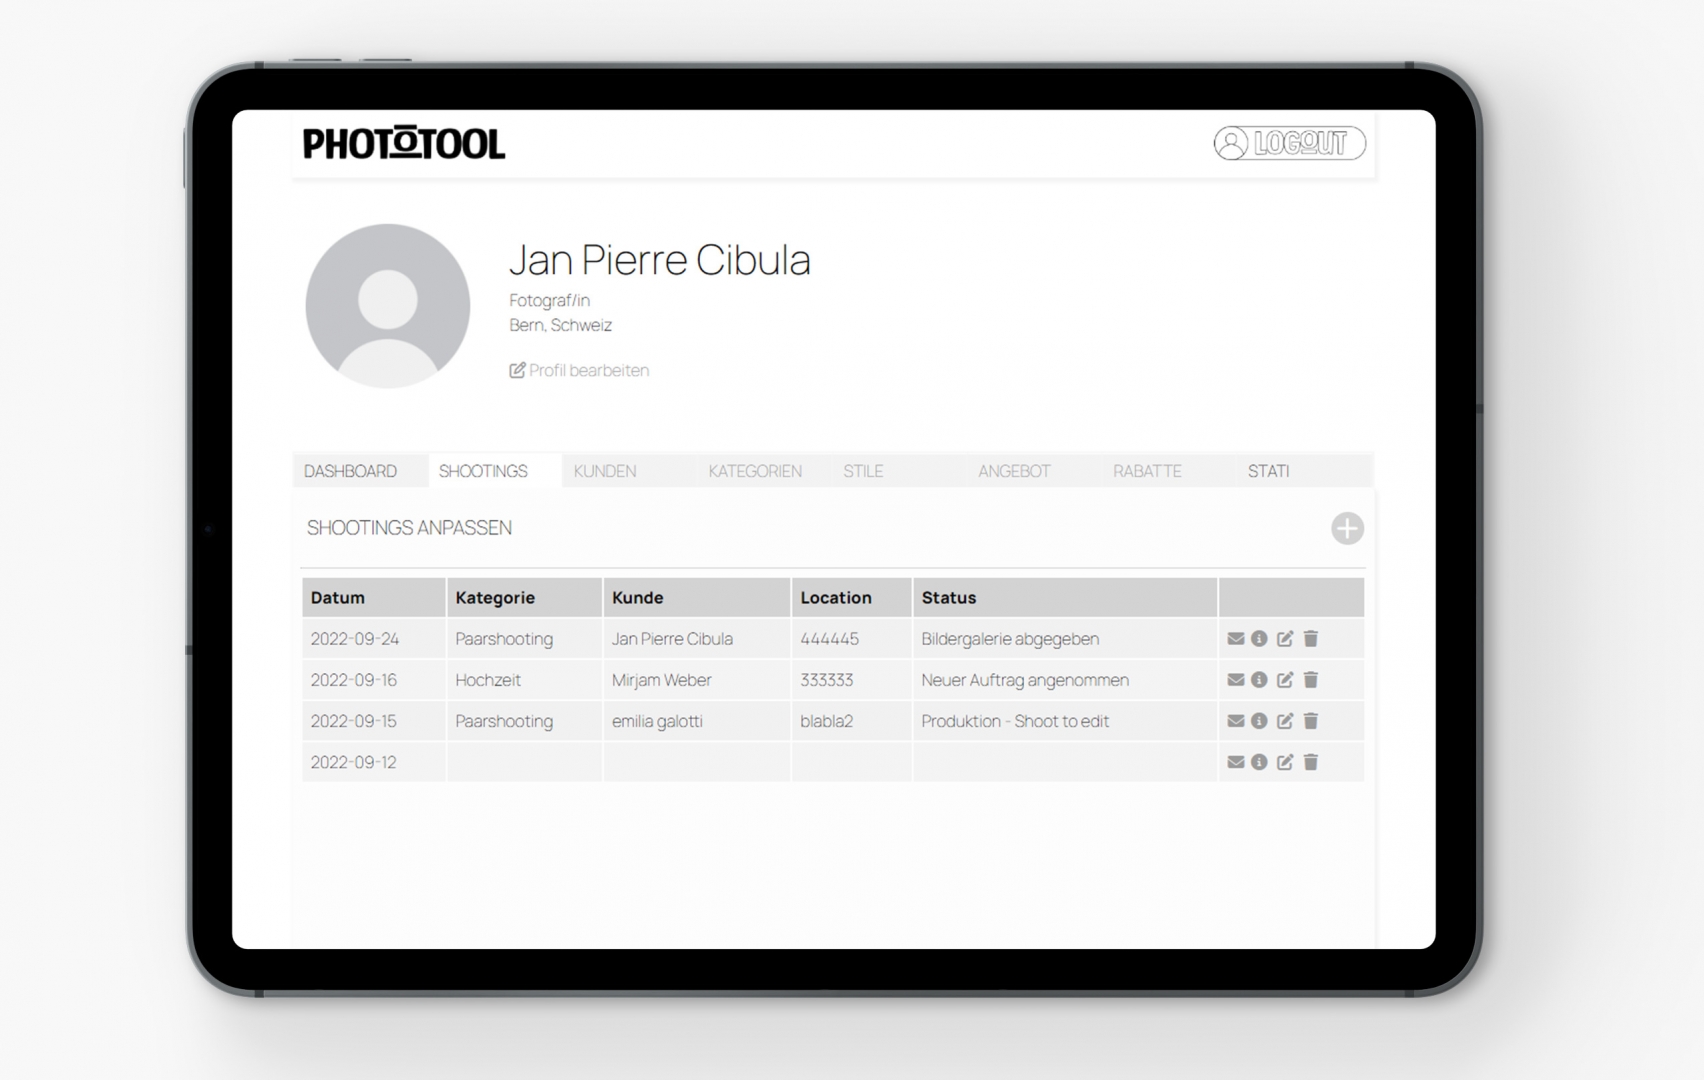Select the Angebot tab
The height and width of the screenshot is (1080, 1704).
[1014, 471]
